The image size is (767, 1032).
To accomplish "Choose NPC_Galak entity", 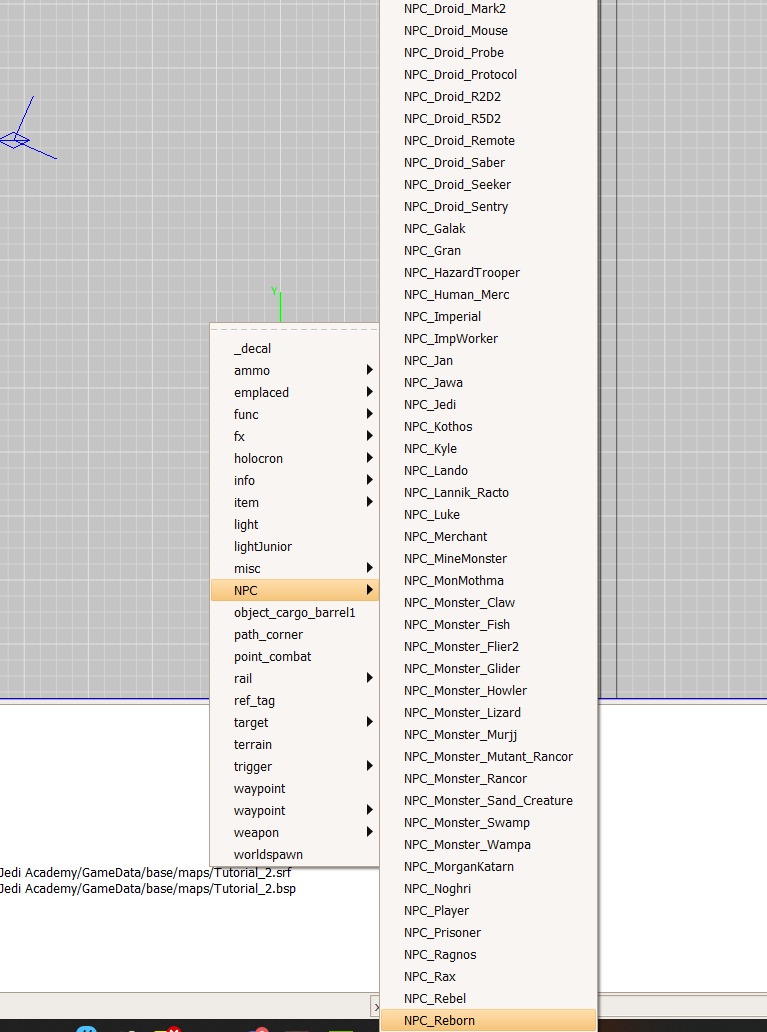I will [x=489, y=228].
